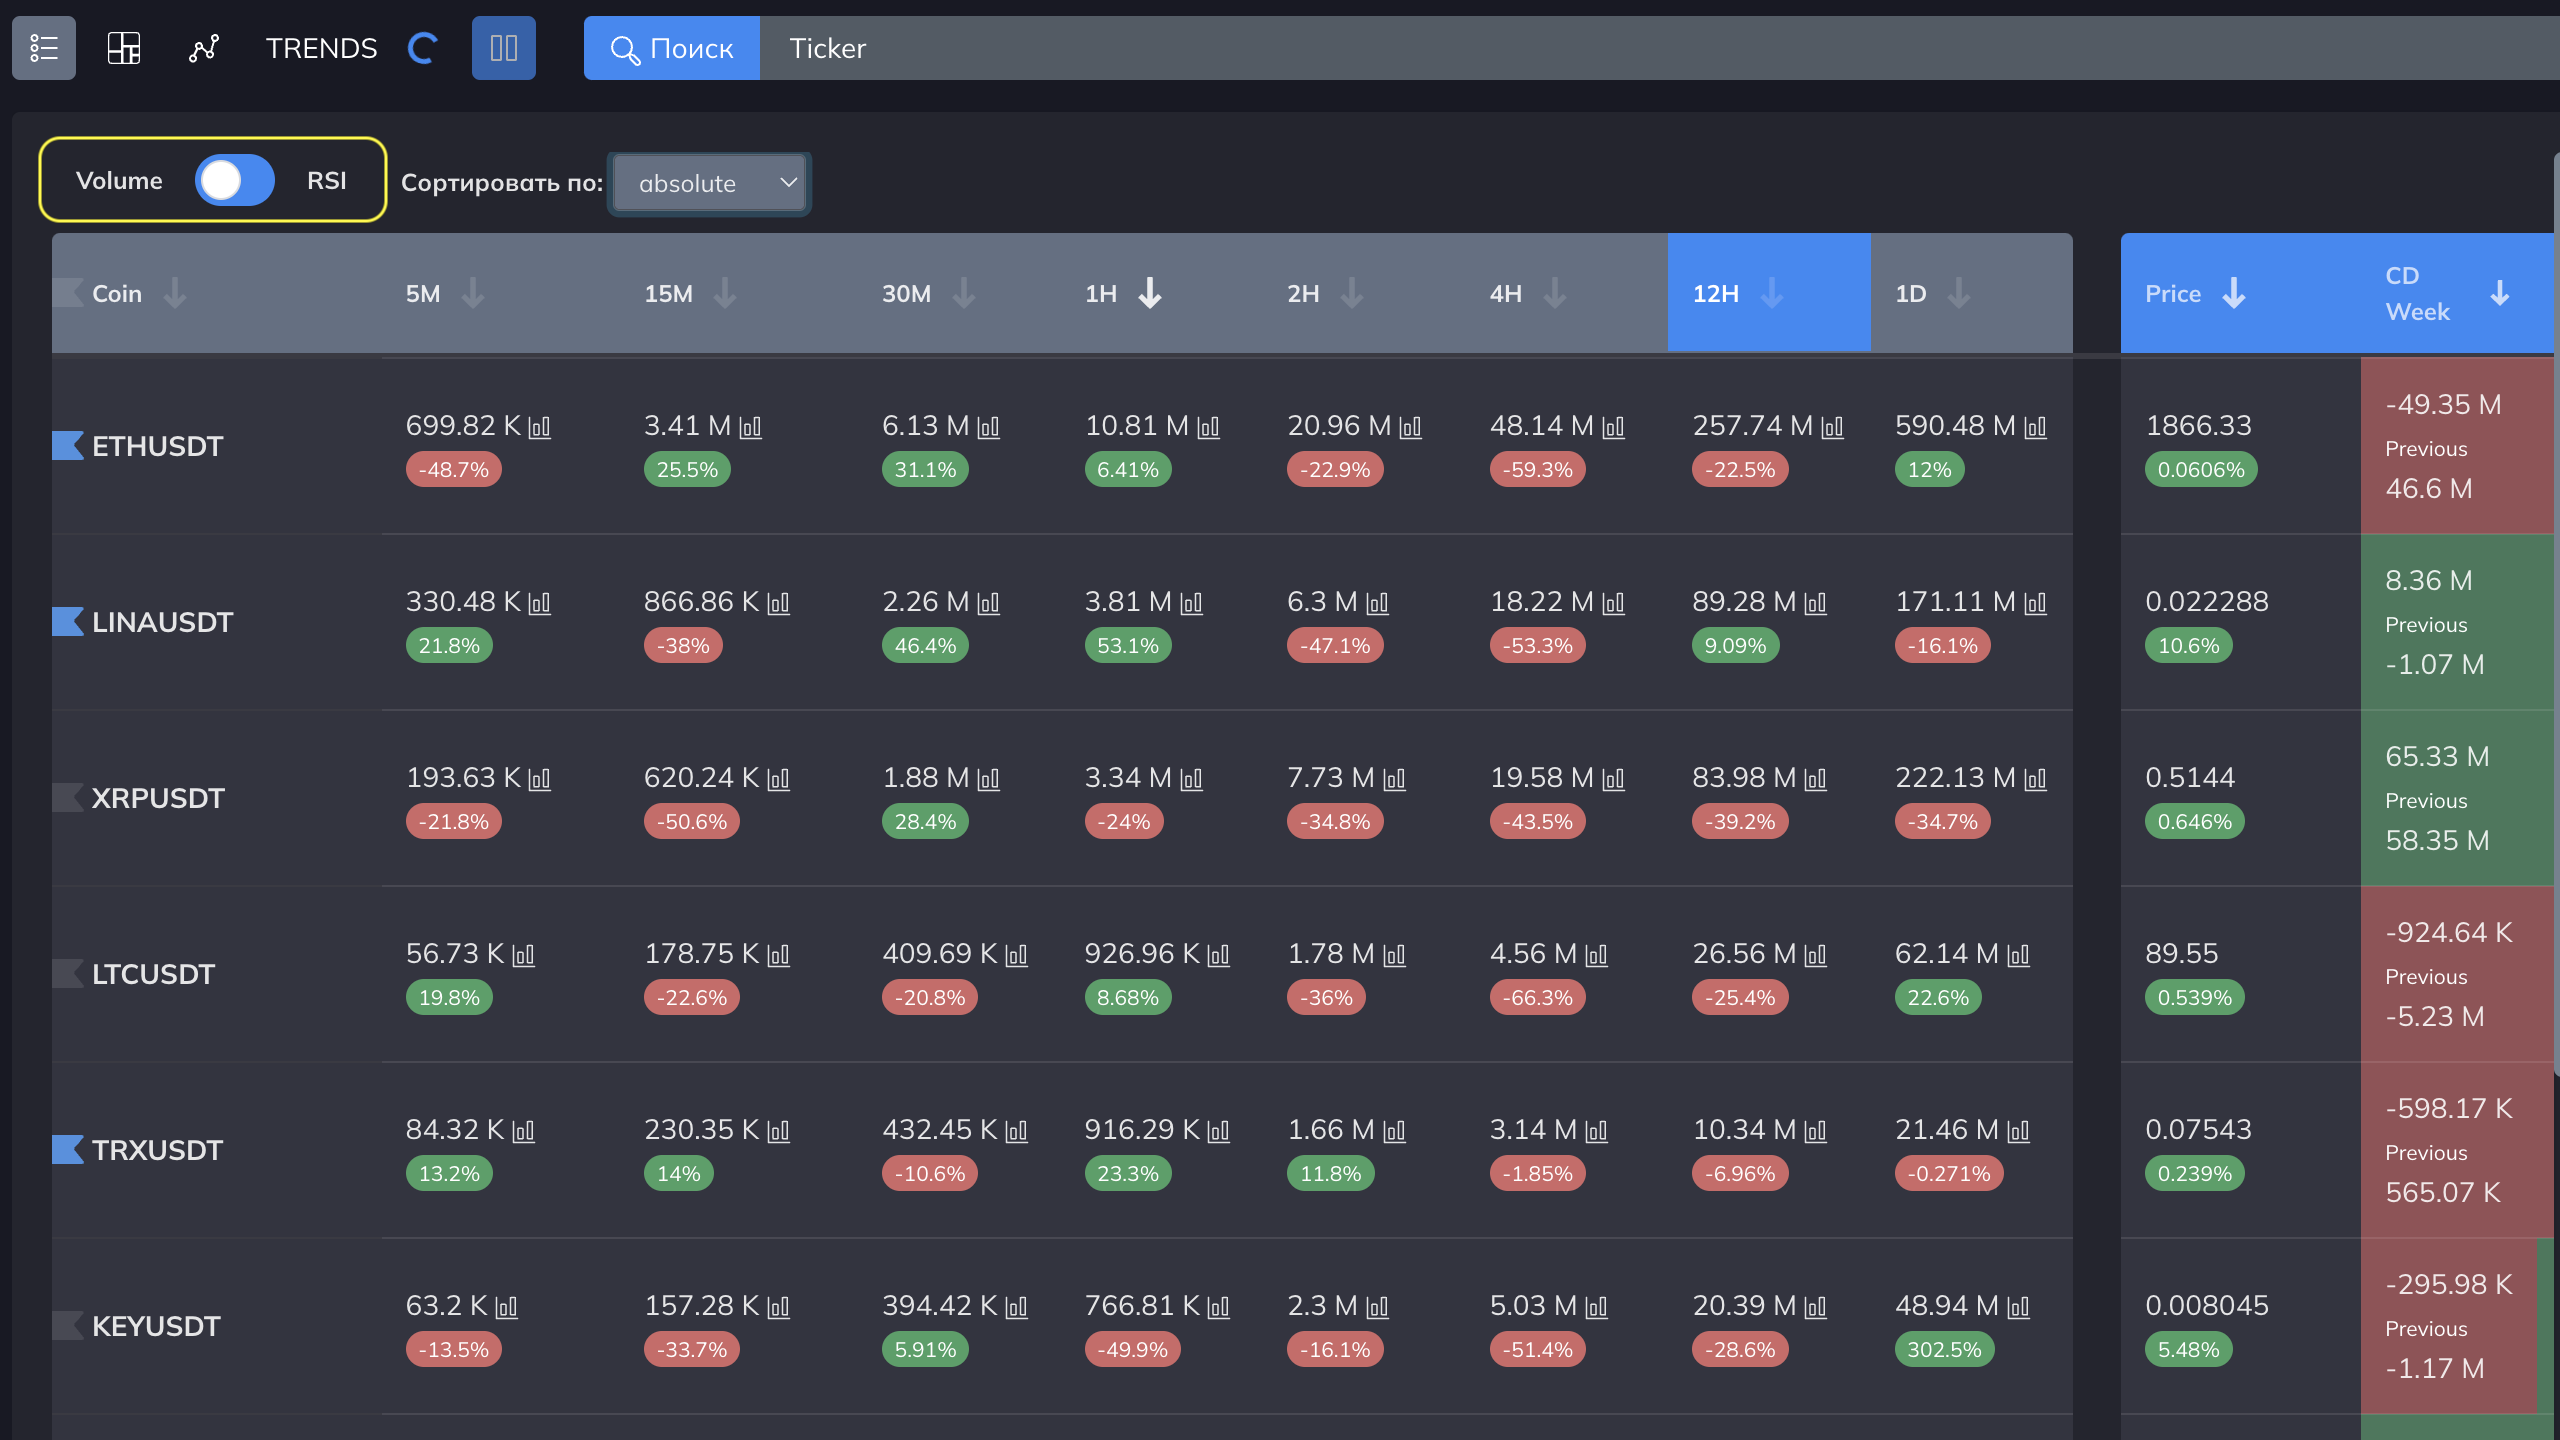Open chart icon beside LTCUSDT 926.96 K

[x=1218, y=956]
